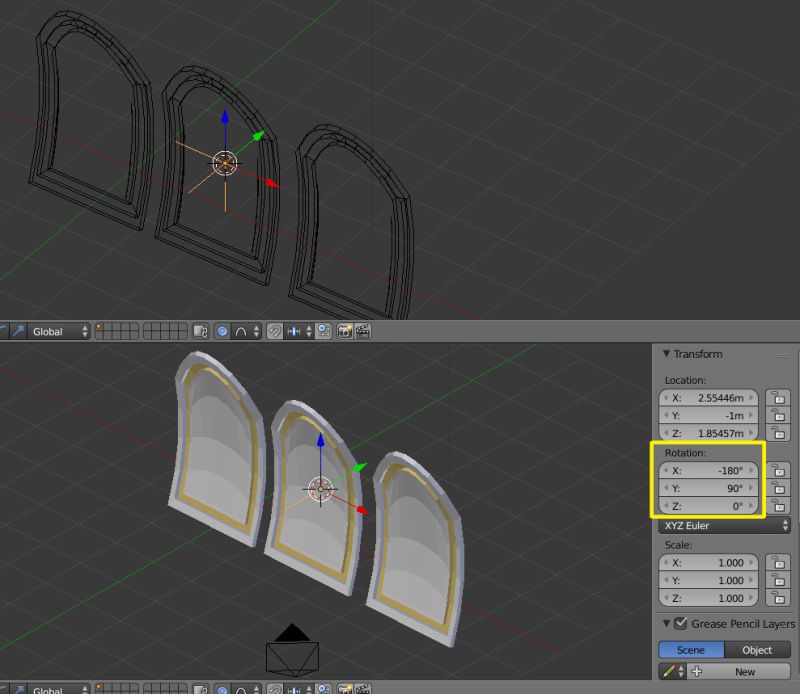800x694 pixels.
Task: Click the green Y axis arrow in solid viewport
Action: (361, 466)
